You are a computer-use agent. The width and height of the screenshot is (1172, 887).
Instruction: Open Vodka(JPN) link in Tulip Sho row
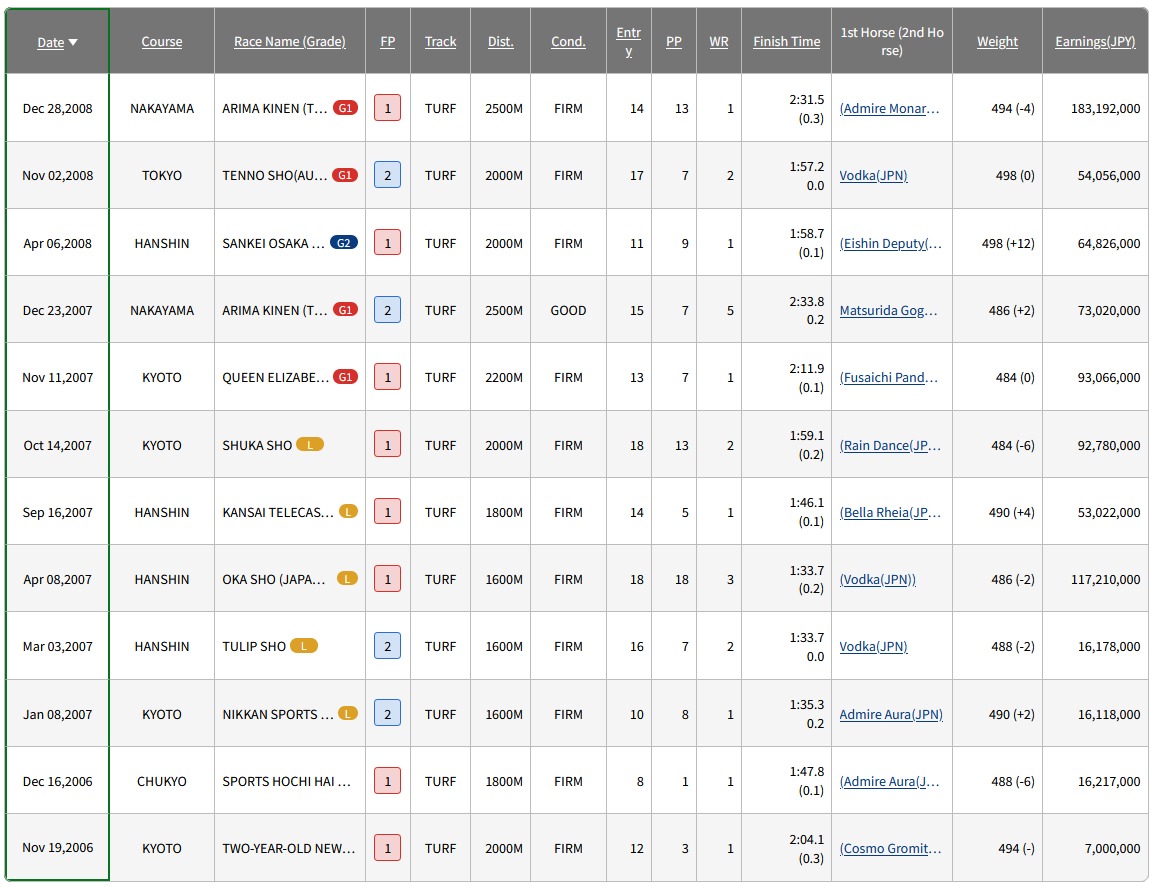tap(873, 647)
